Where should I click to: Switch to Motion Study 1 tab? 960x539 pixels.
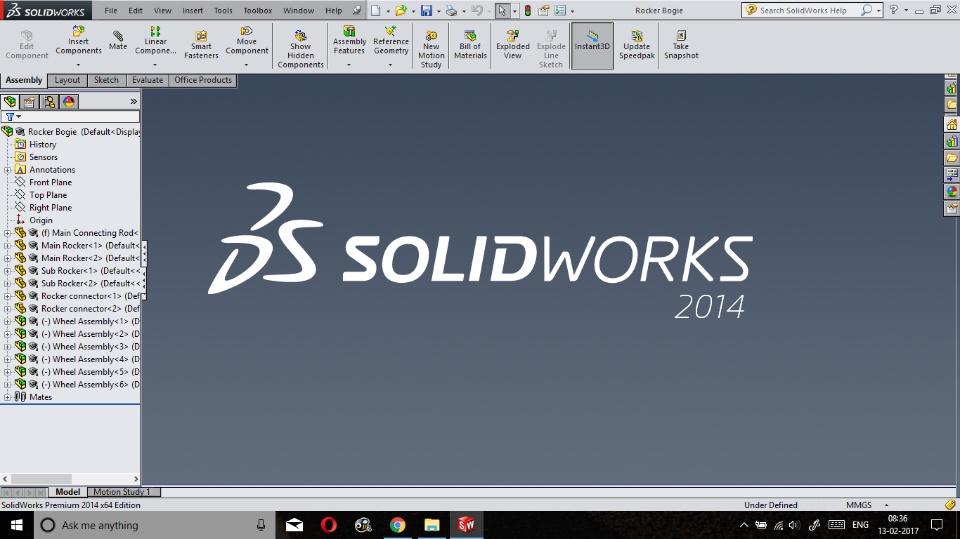(122, 492)
